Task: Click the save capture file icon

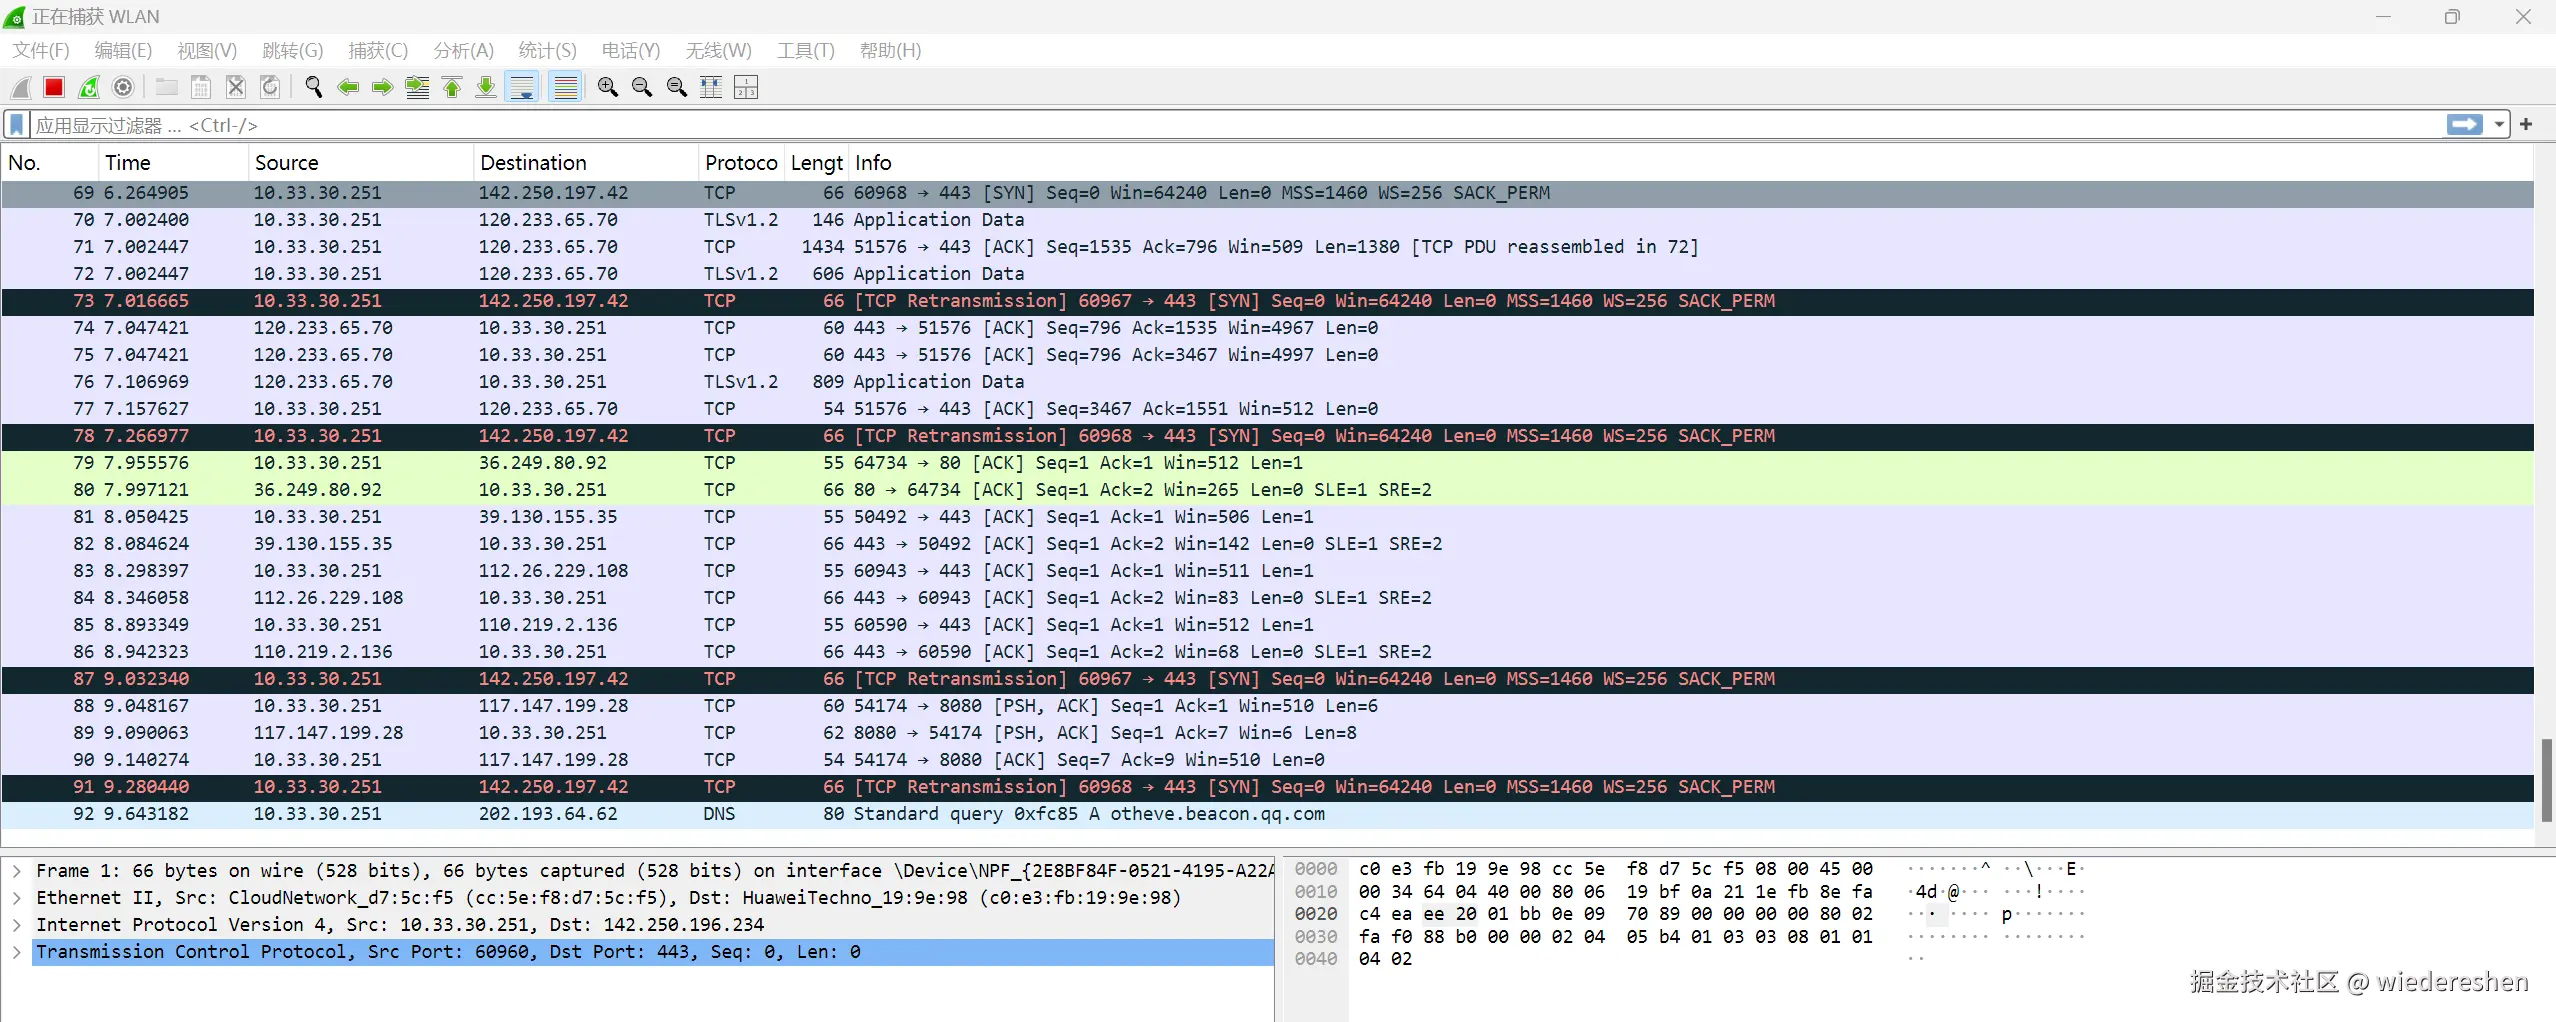Action: (201, 88)
